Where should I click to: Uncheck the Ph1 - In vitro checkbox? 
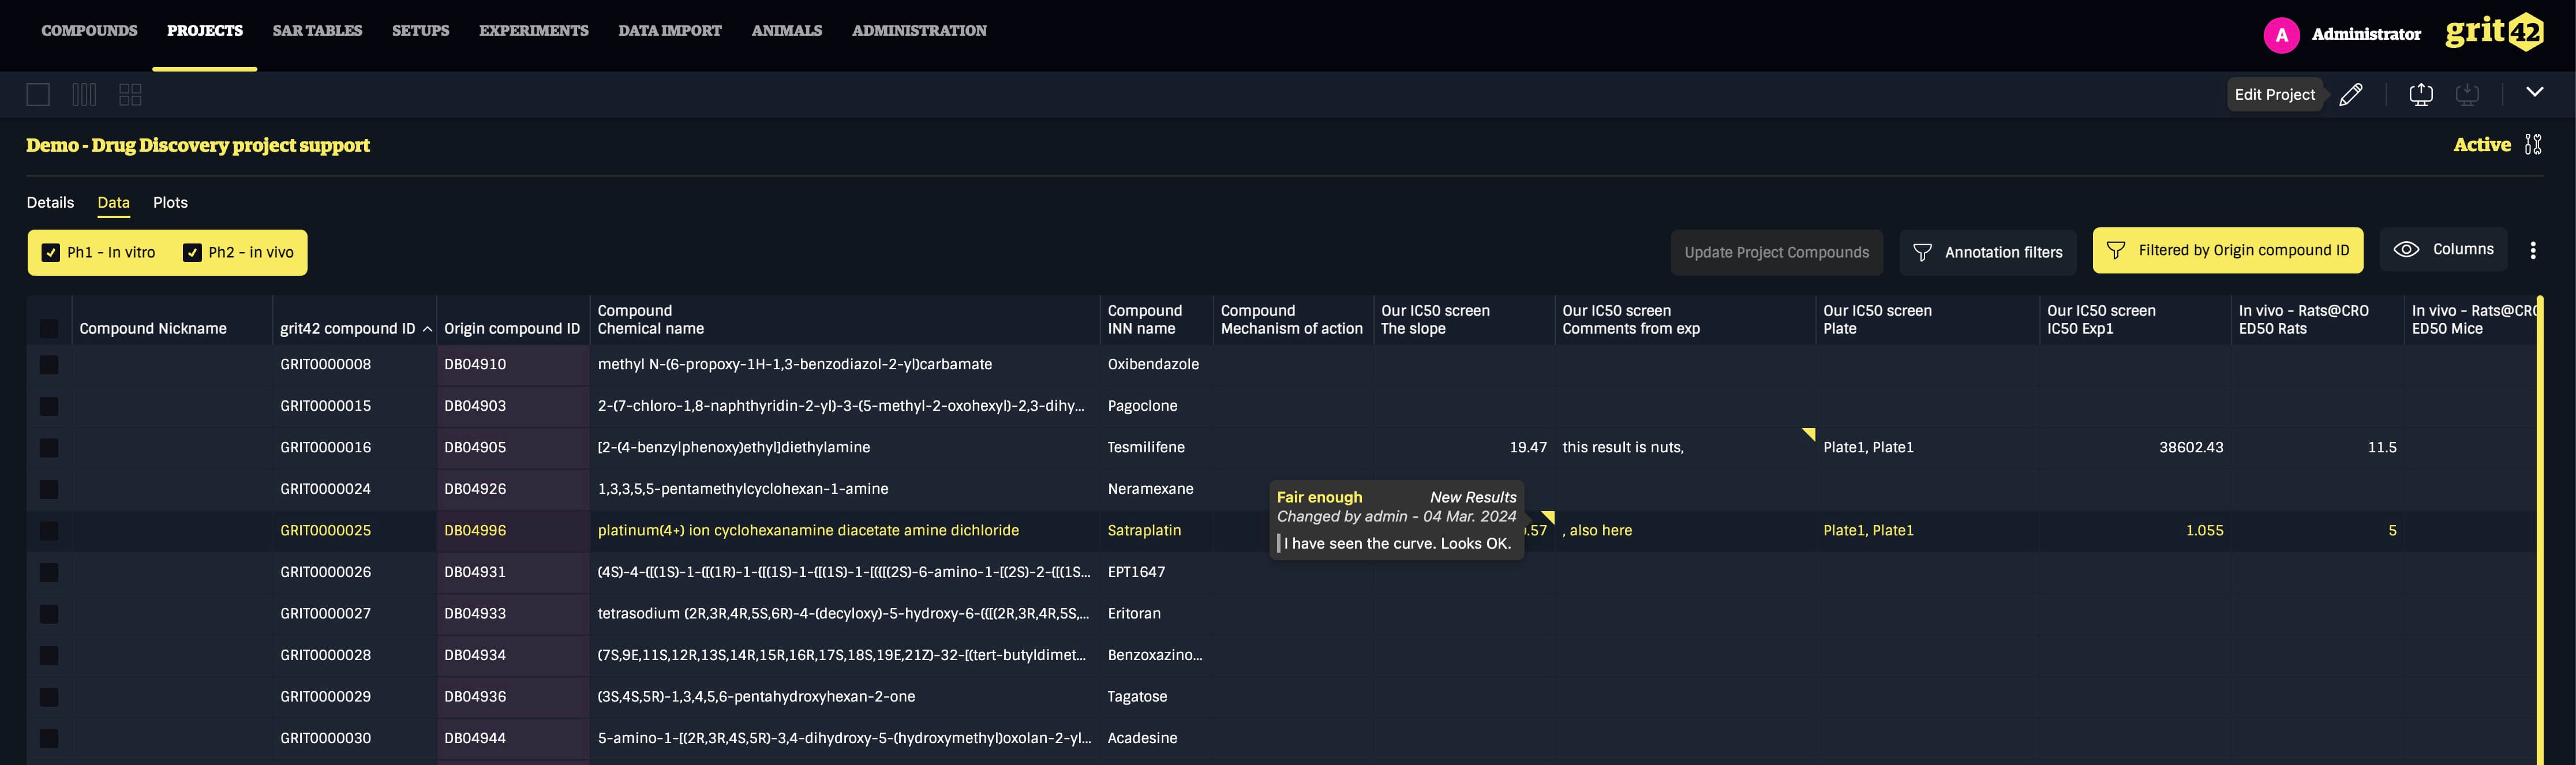point(51,253)
